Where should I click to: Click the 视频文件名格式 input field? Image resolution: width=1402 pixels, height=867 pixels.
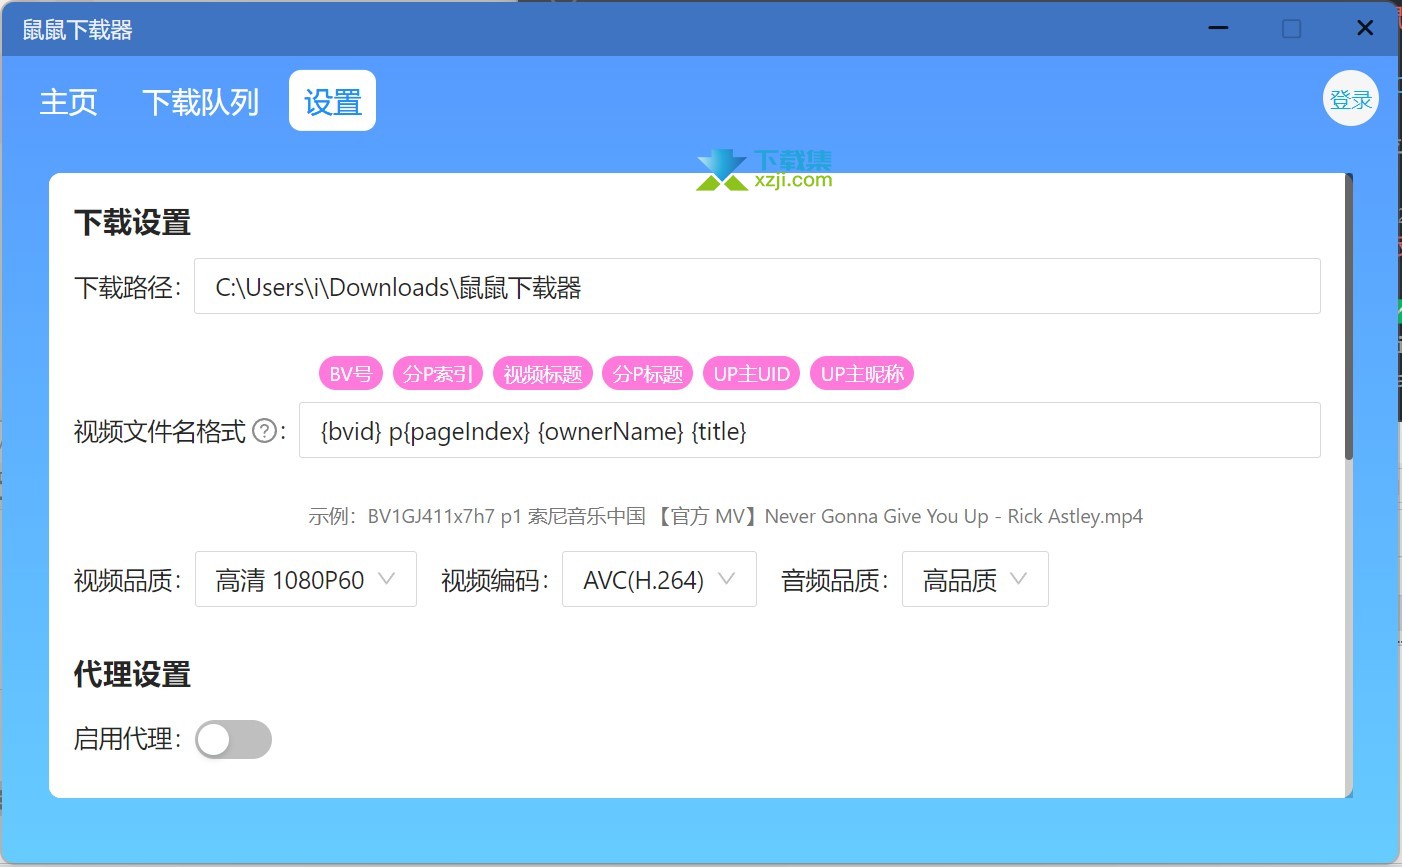point(810,430)
